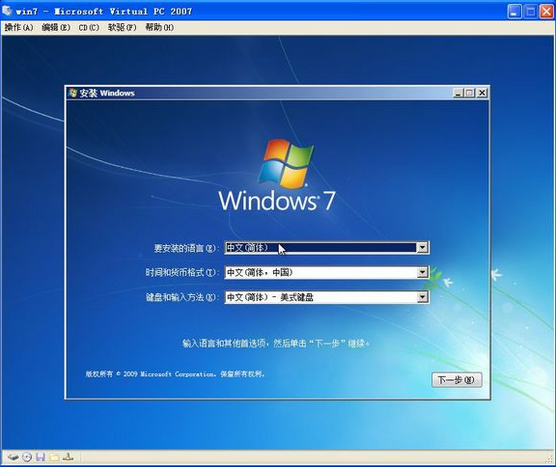Screen dimensions: 556x467
Task: Click the floppy disk status icon
Action: (x=40, y=457)
